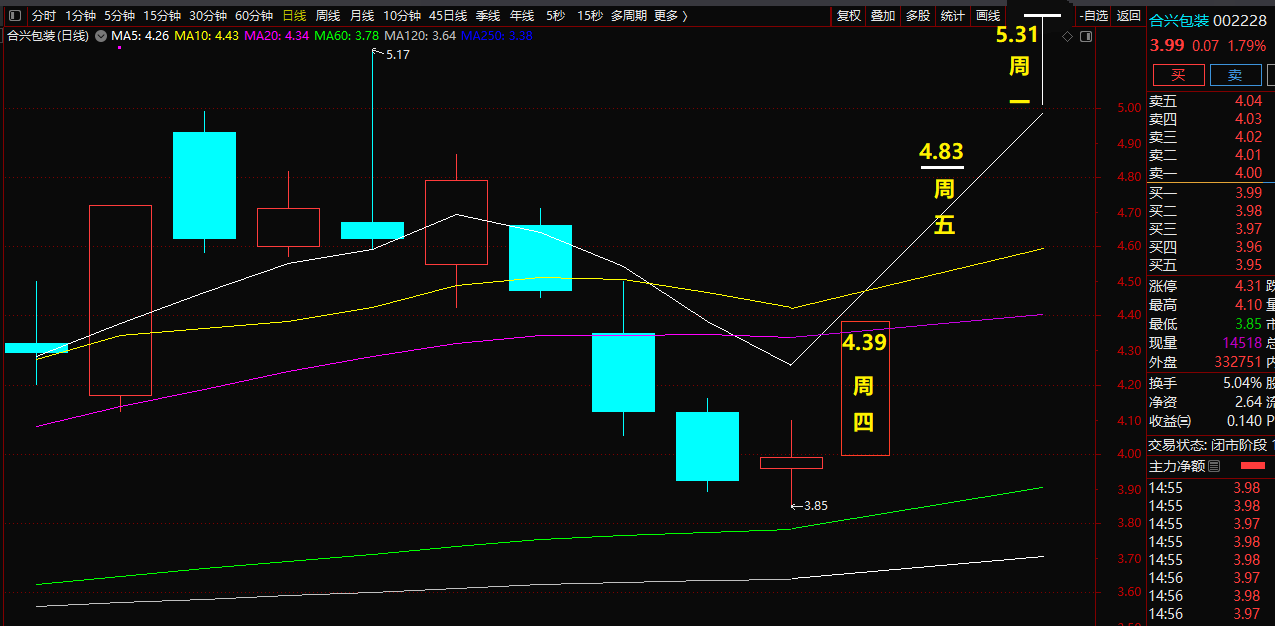Switch to 月线 monthly tab
The image size is (1275, 626).
[x=362, y=16]
